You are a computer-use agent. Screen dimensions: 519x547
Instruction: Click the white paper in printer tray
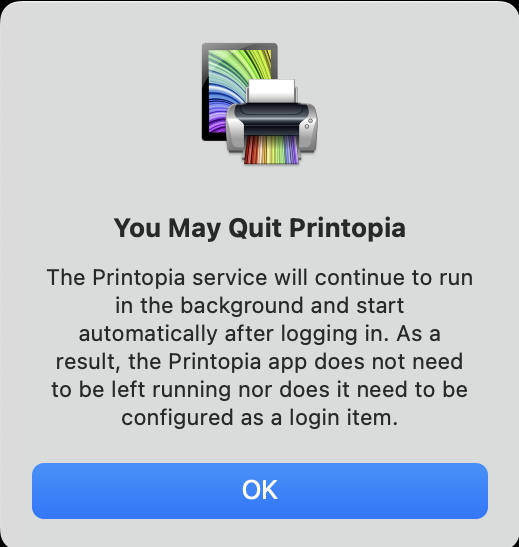point(271,91)
